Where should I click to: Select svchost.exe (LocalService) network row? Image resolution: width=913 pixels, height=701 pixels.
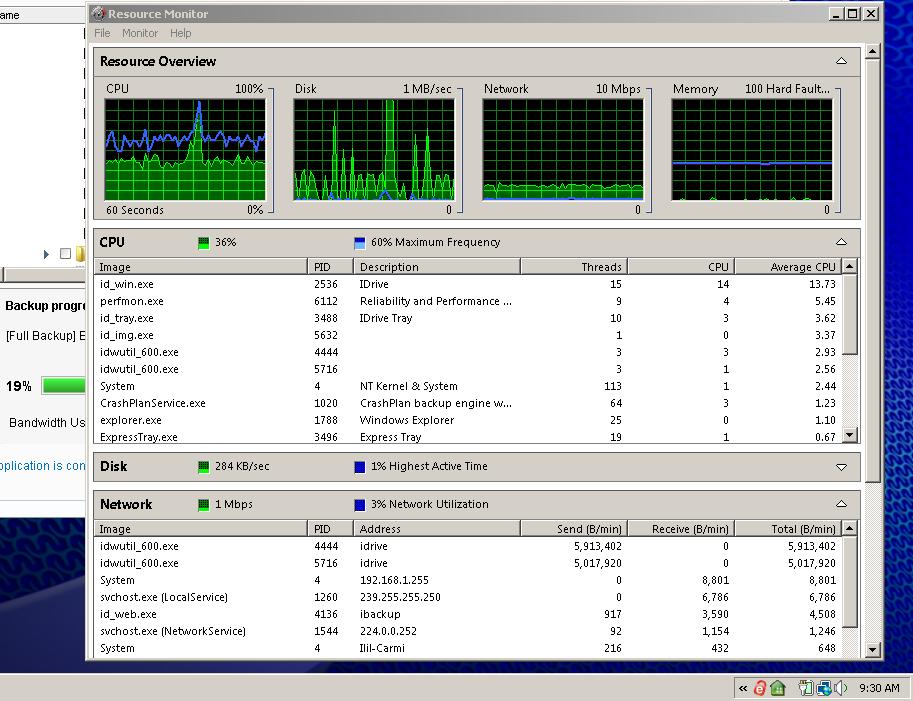[468, 597]
